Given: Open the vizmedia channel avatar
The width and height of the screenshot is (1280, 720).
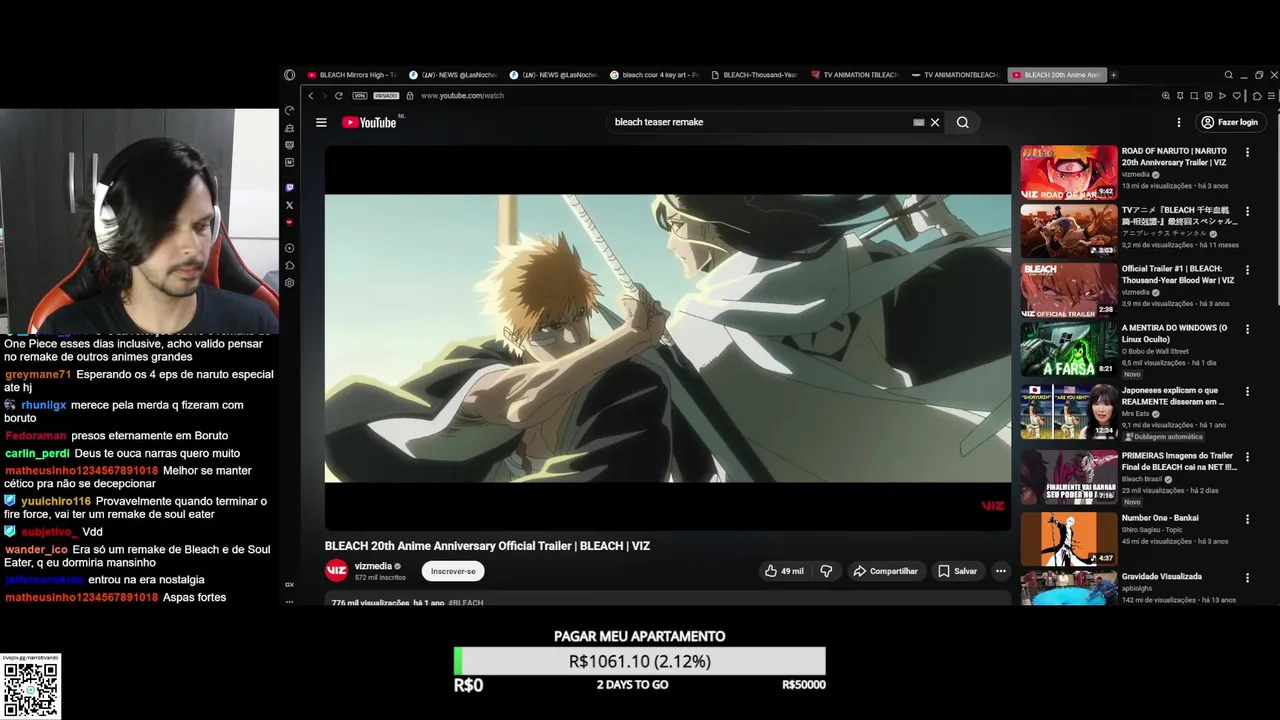Looking at the screenshot, I should pyautogui.click(x=337, y=570).
